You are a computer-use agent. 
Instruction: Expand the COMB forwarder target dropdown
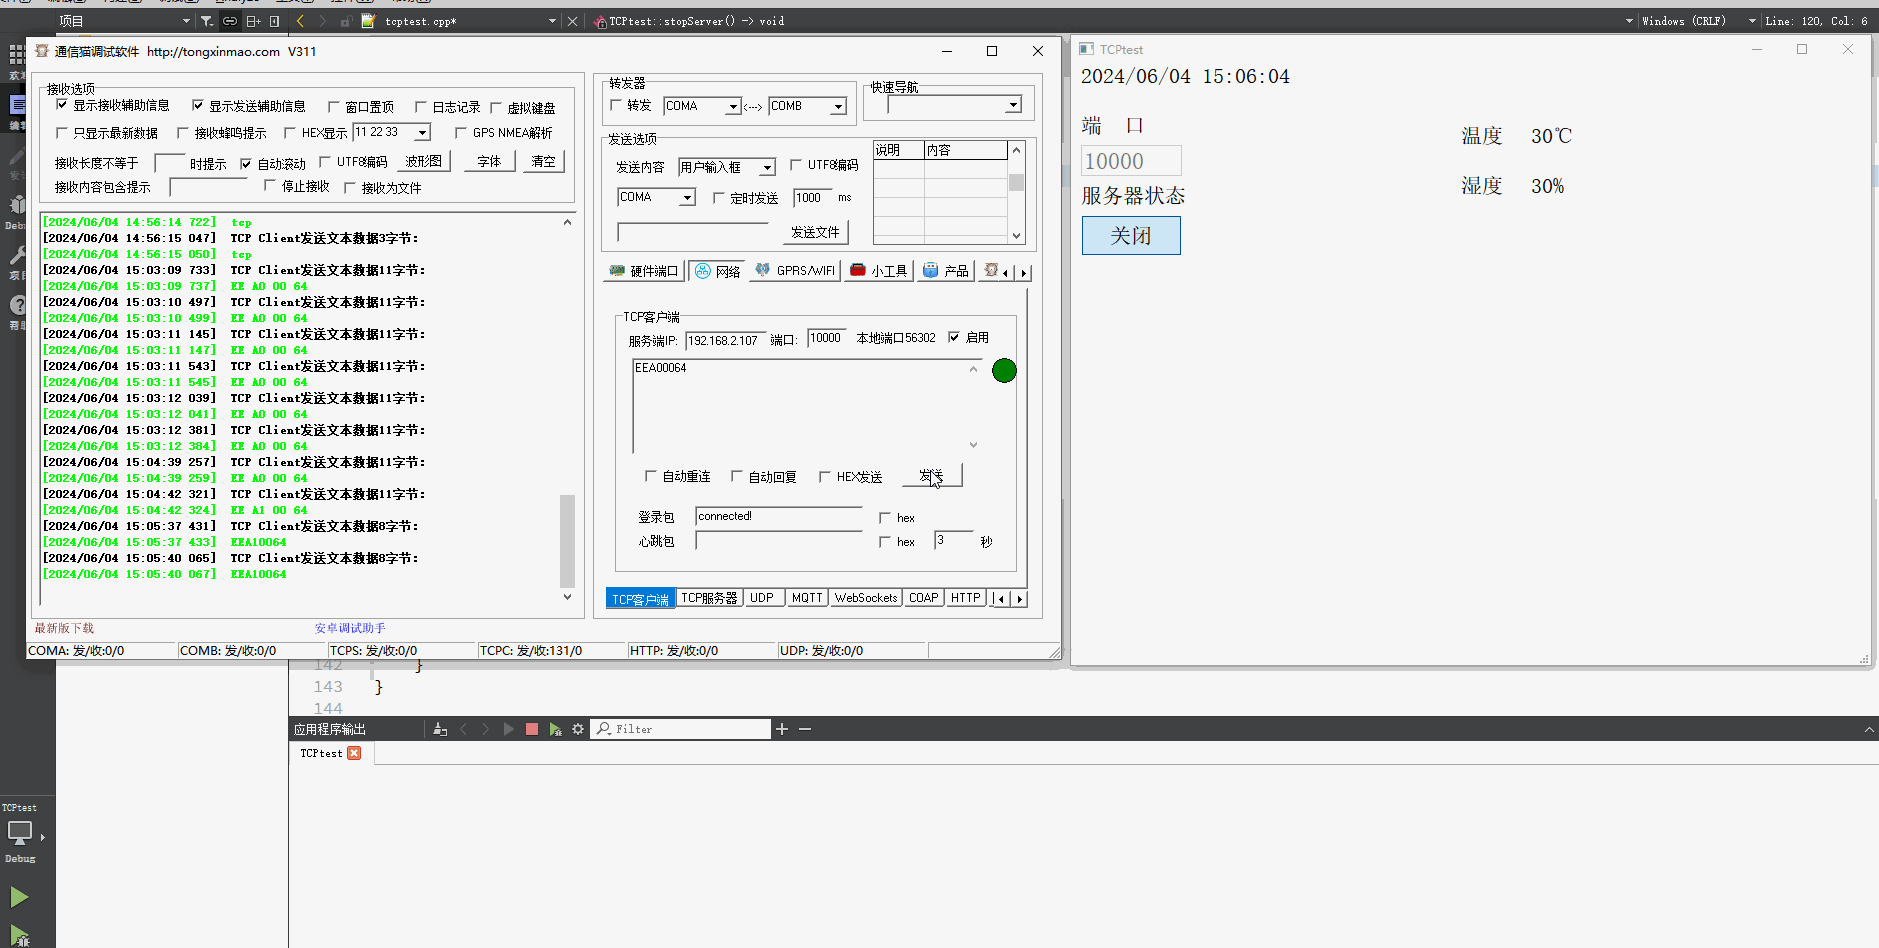point(838,107)
